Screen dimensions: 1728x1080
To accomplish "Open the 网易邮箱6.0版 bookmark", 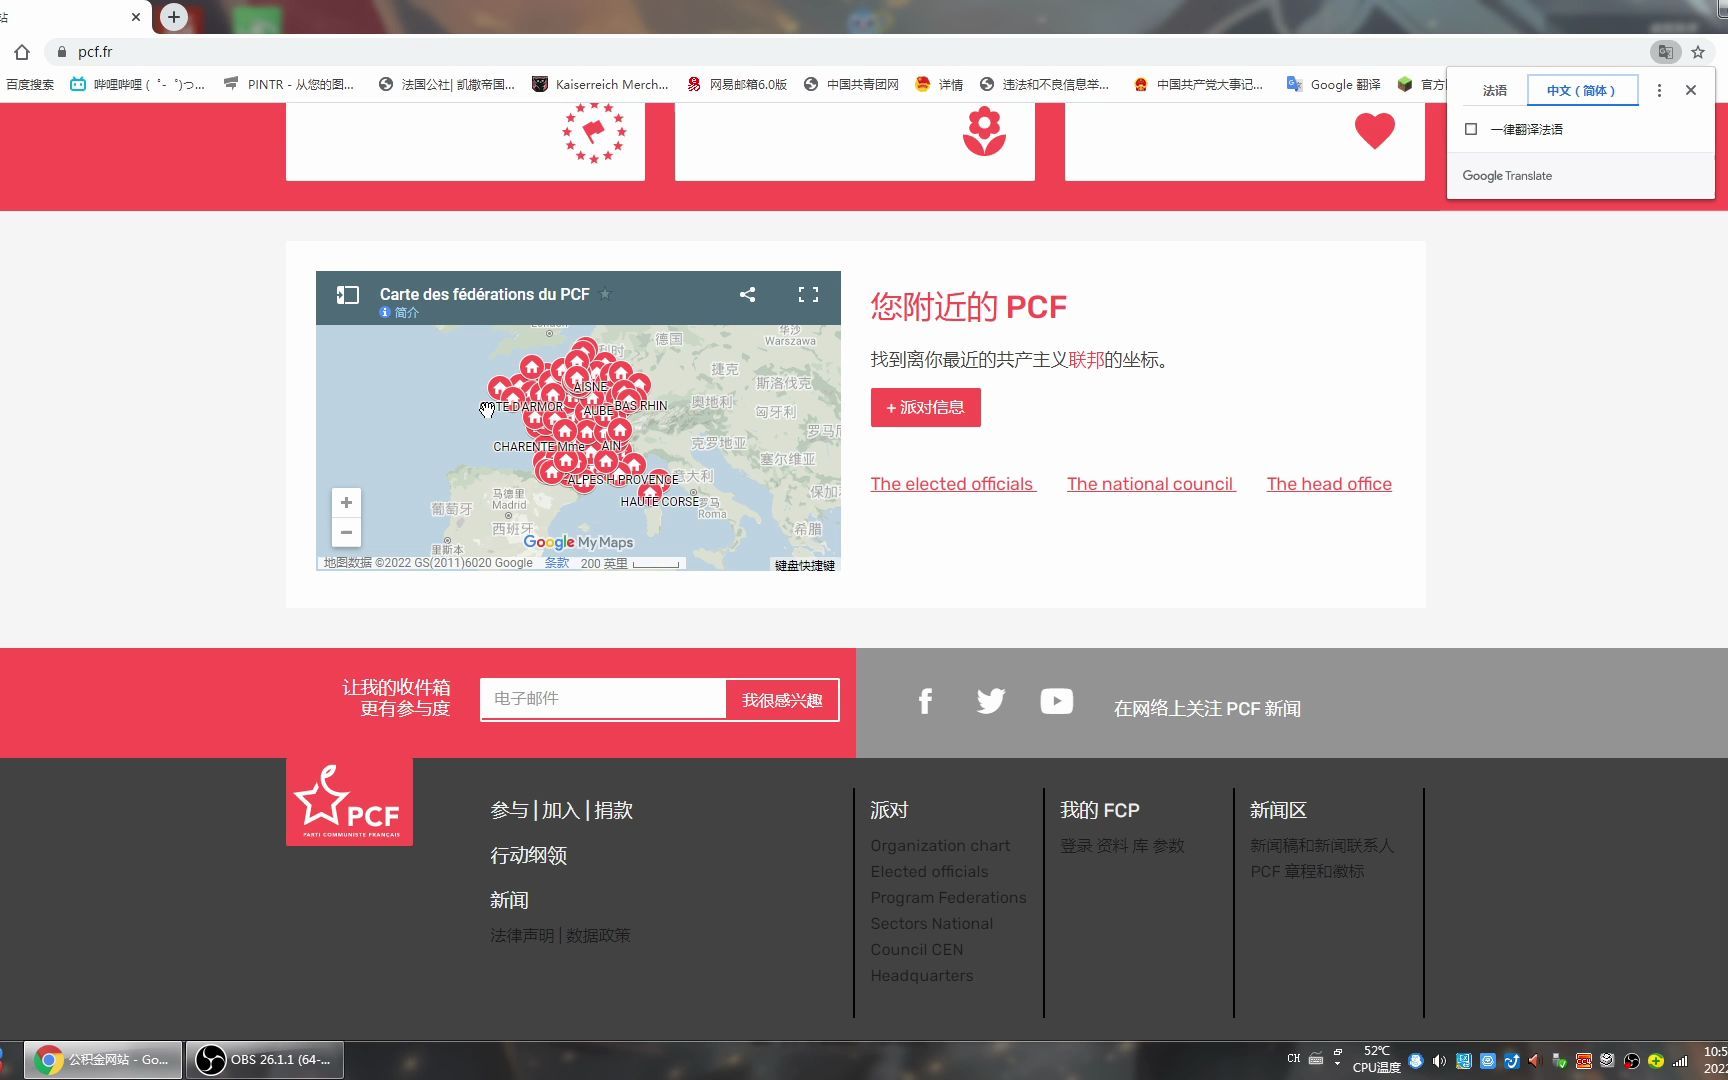I will 737,84.
